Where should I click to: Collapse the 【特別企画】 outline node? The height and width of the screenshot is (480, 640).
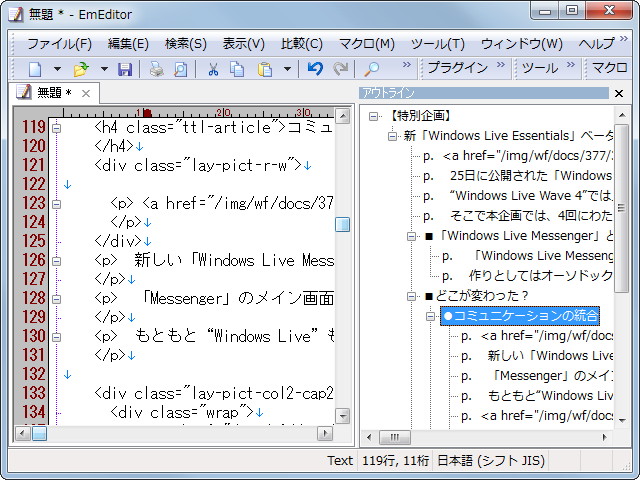pyautogui.click(x=373, y=116)
